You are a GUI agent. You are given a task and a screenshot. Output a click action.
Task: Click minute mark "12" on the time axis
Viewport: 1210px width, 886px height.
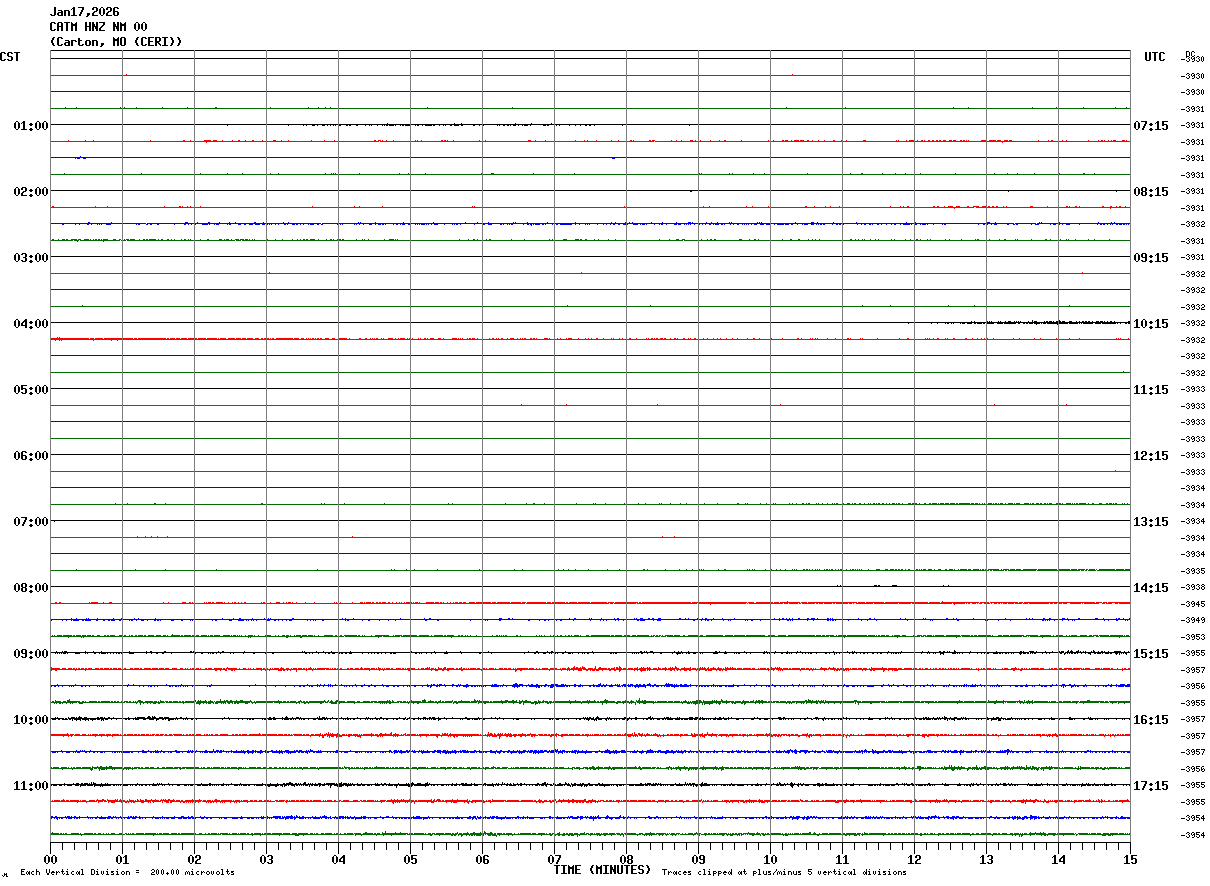pyautogui.click(x=914, y=859)
